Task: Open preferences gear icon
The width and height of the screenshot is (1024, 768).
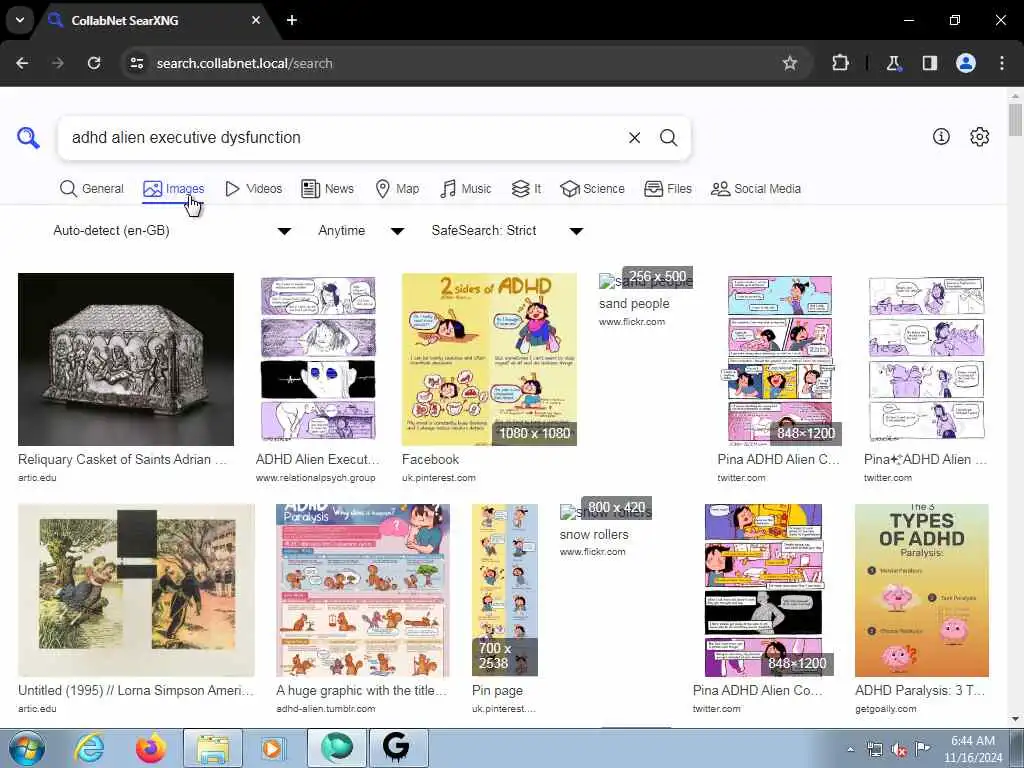Action: [x=979, y=136]
